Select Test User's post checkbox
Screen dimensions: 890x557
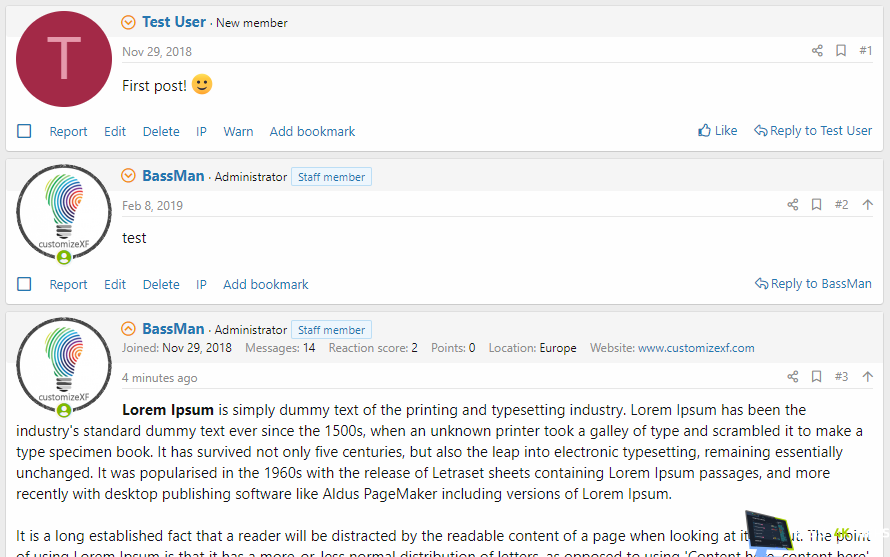point(25,131)
